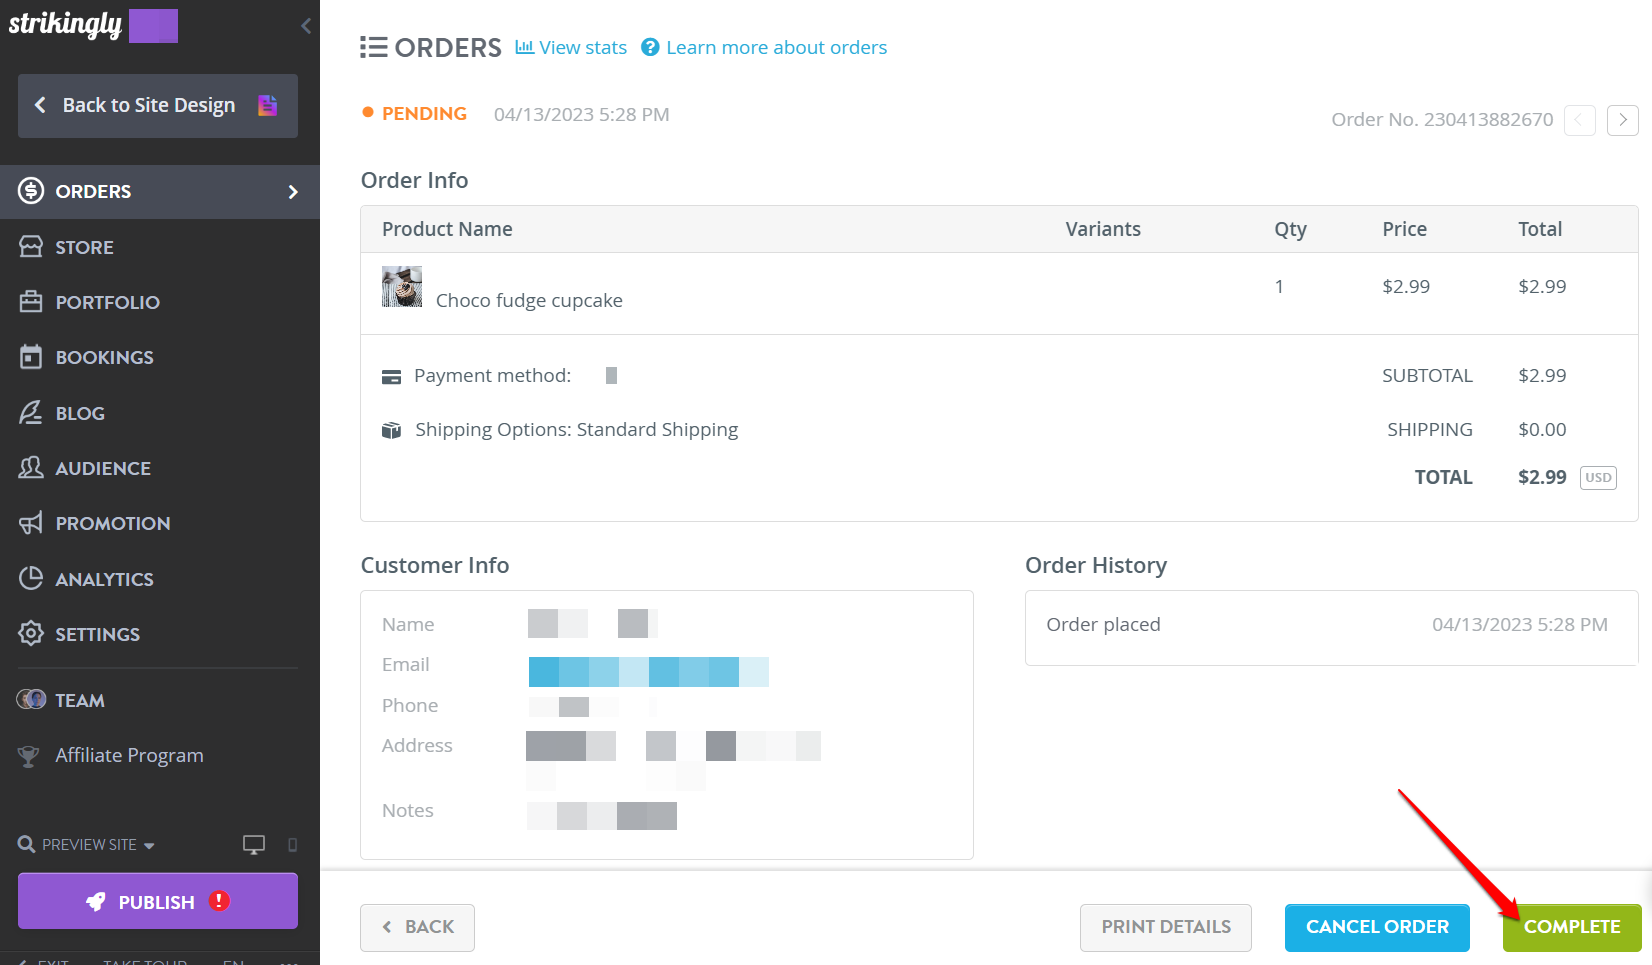Expand the Orders section chevron
The width and height of the screenshot is (1652, 965).
(293, 191)
